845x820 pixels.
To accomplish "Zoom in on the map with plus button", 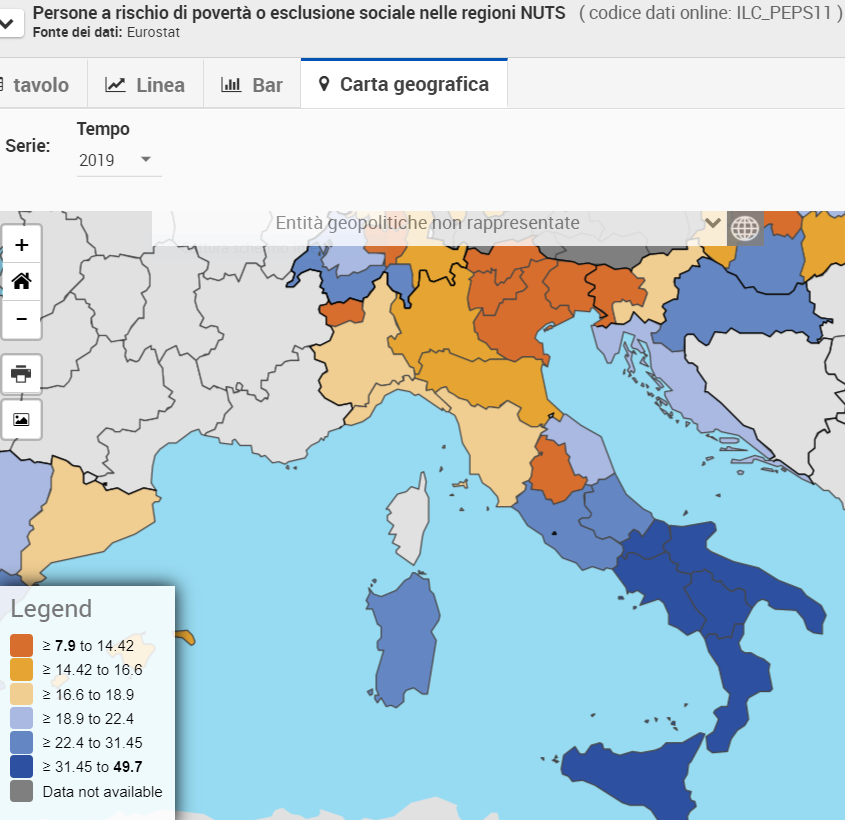I will [x=21, y=244].
